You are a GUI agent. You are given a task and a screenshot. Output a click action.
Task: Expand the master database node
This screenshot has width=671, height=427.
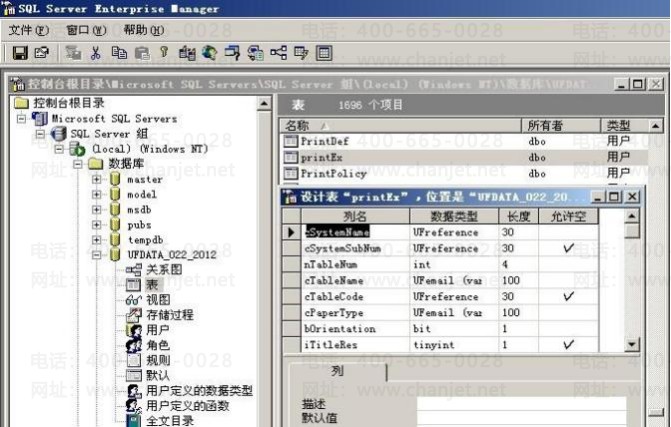(x=96, y=179)
